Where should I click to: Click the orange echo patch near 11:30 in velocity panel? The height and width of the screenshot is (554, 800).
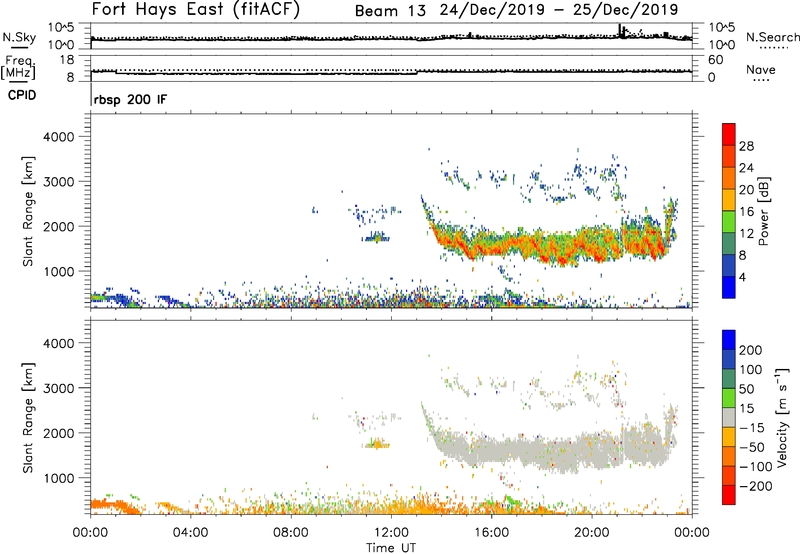point(377,445)
